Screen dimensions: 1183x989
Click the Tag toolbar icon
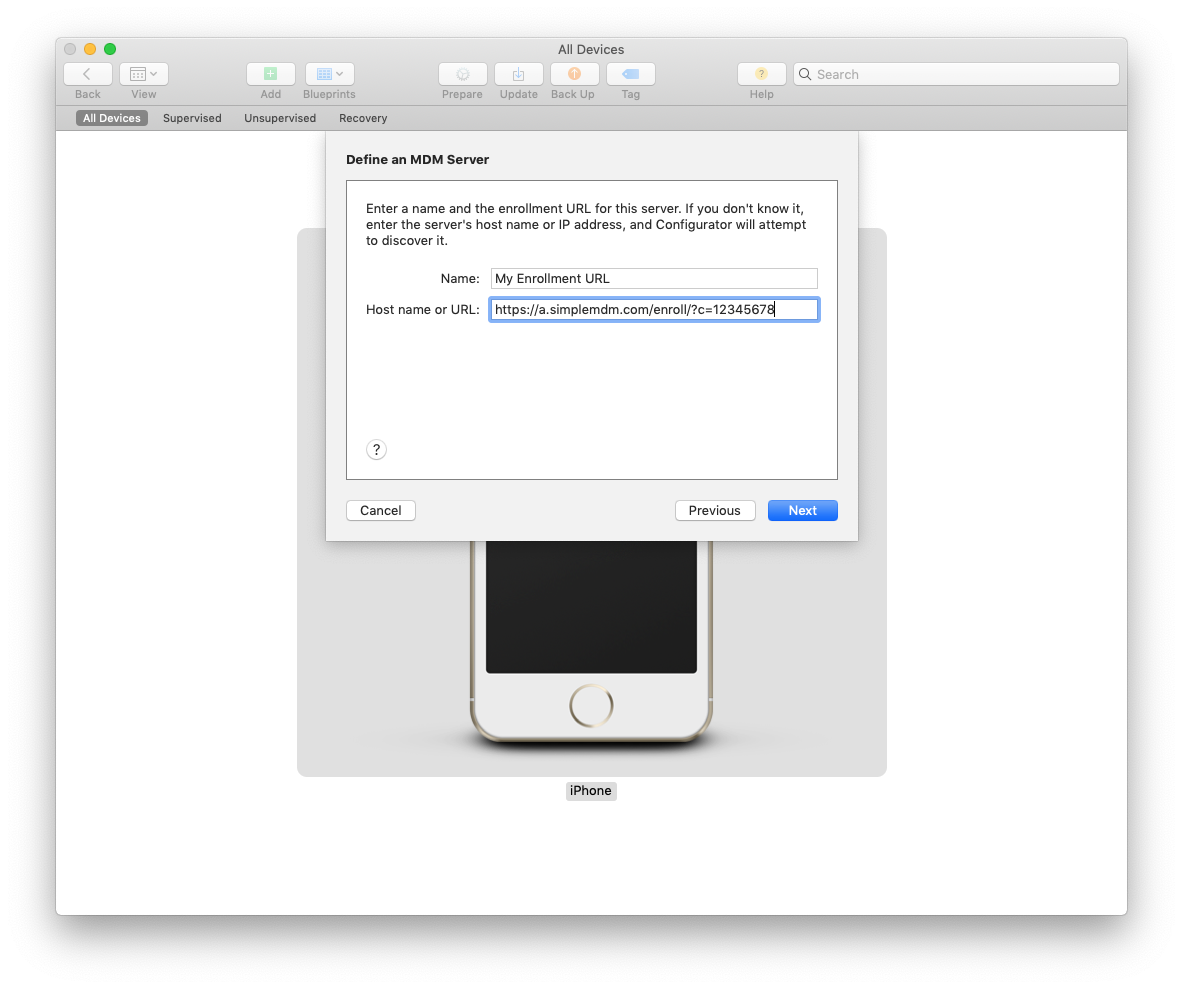point(630,74)
